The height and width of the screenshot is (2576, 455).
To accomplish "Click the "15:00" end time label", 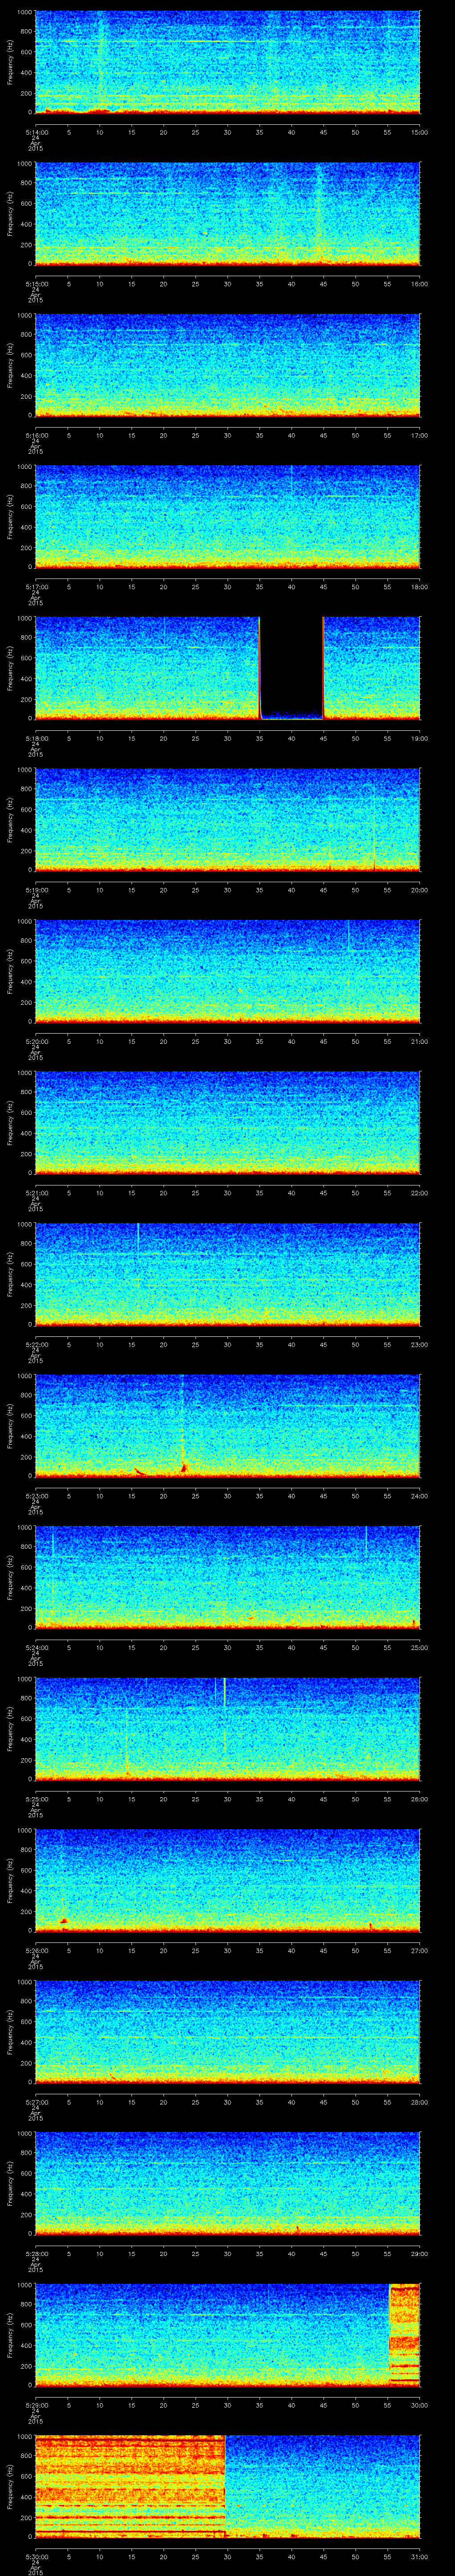I will point(419,132).
